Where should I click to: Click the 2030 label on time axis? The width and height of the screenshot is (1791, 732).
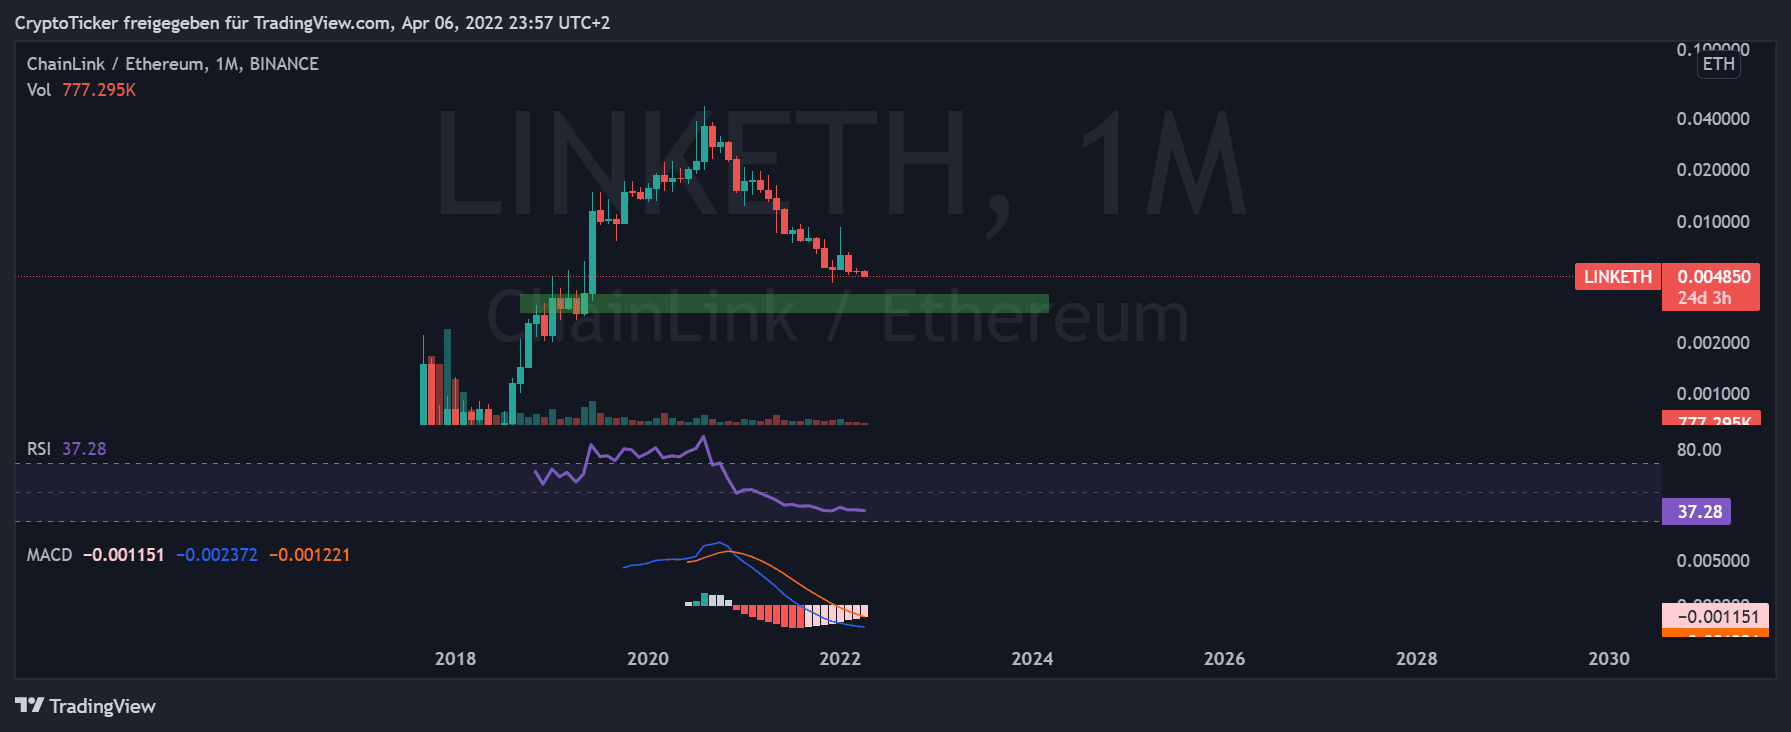tap(1608, 659)
